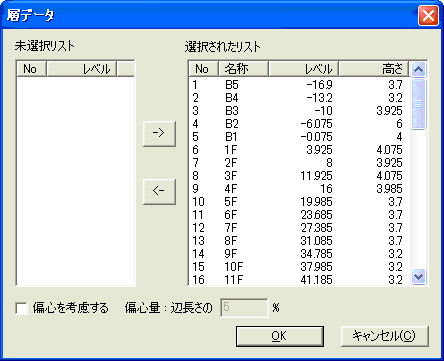This screenshot has width=444, height=361.
Task: Select the B1 row
Action: click(299, 137)
